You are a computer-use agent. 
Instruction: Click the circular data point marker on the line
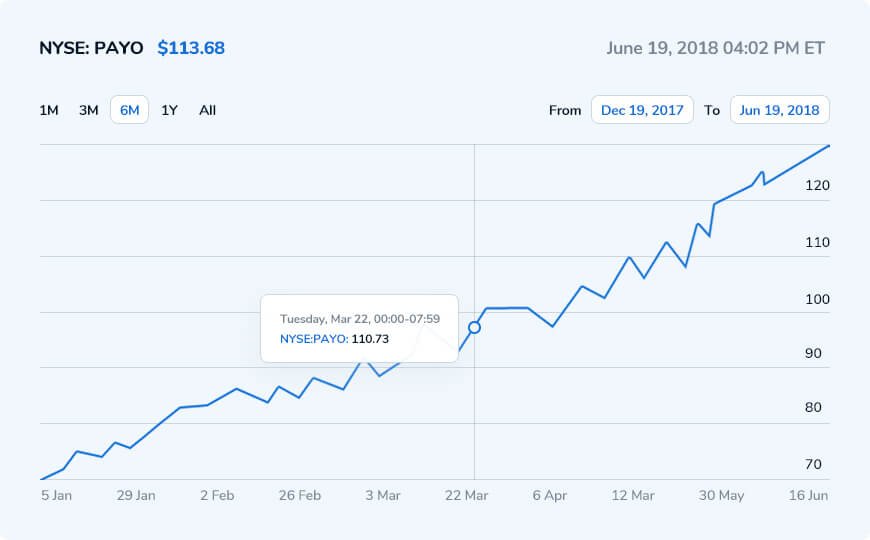474,327
